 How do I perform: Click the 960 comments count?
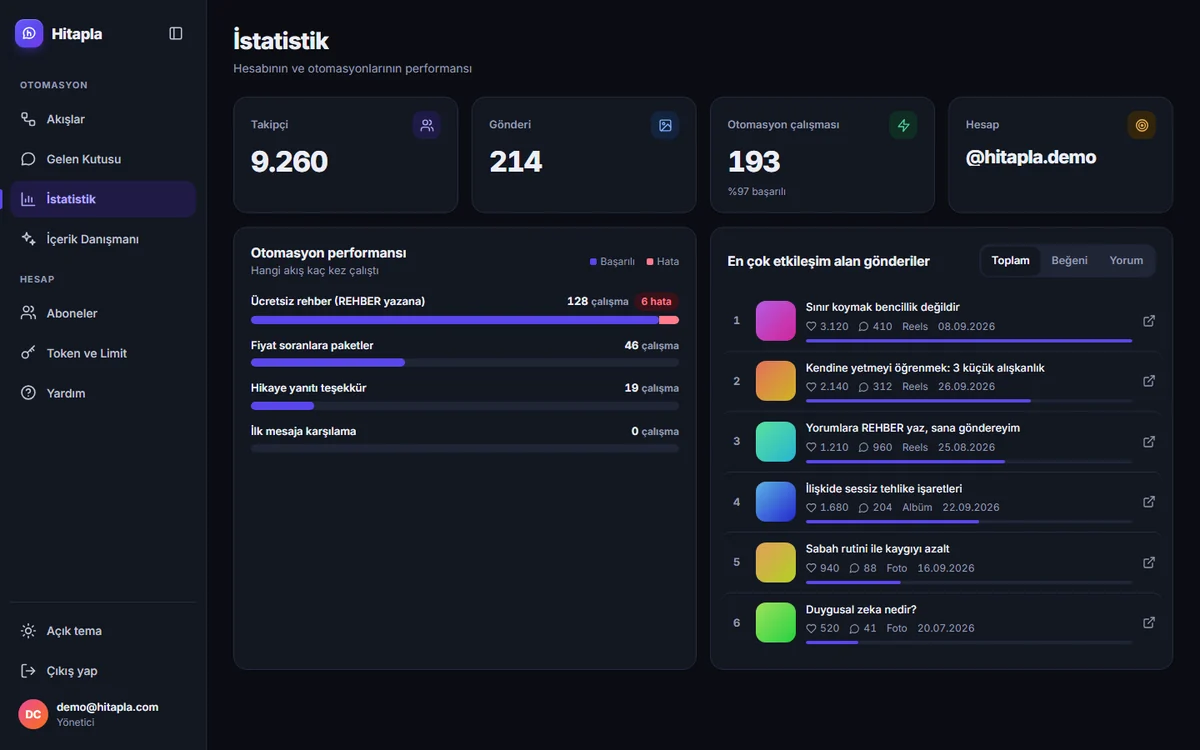[875, 447]
